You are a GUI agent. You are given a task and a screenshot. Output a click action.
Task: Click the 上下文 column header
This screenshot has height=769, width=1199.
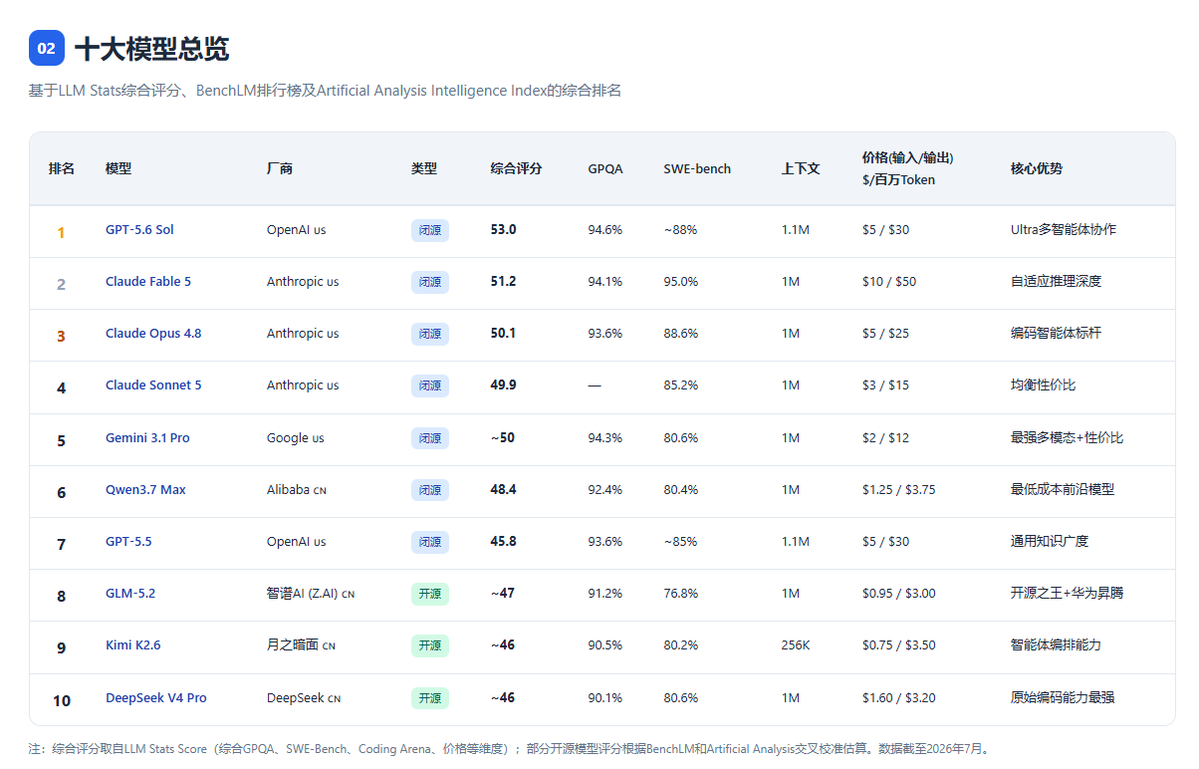tap(801, 168)
